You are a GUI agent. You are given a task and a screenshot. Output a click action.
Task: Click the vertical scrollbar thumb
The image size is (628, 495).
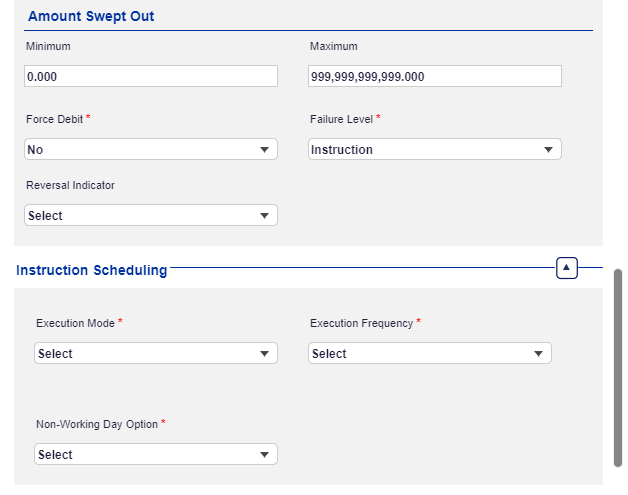(x=618, y=366)
